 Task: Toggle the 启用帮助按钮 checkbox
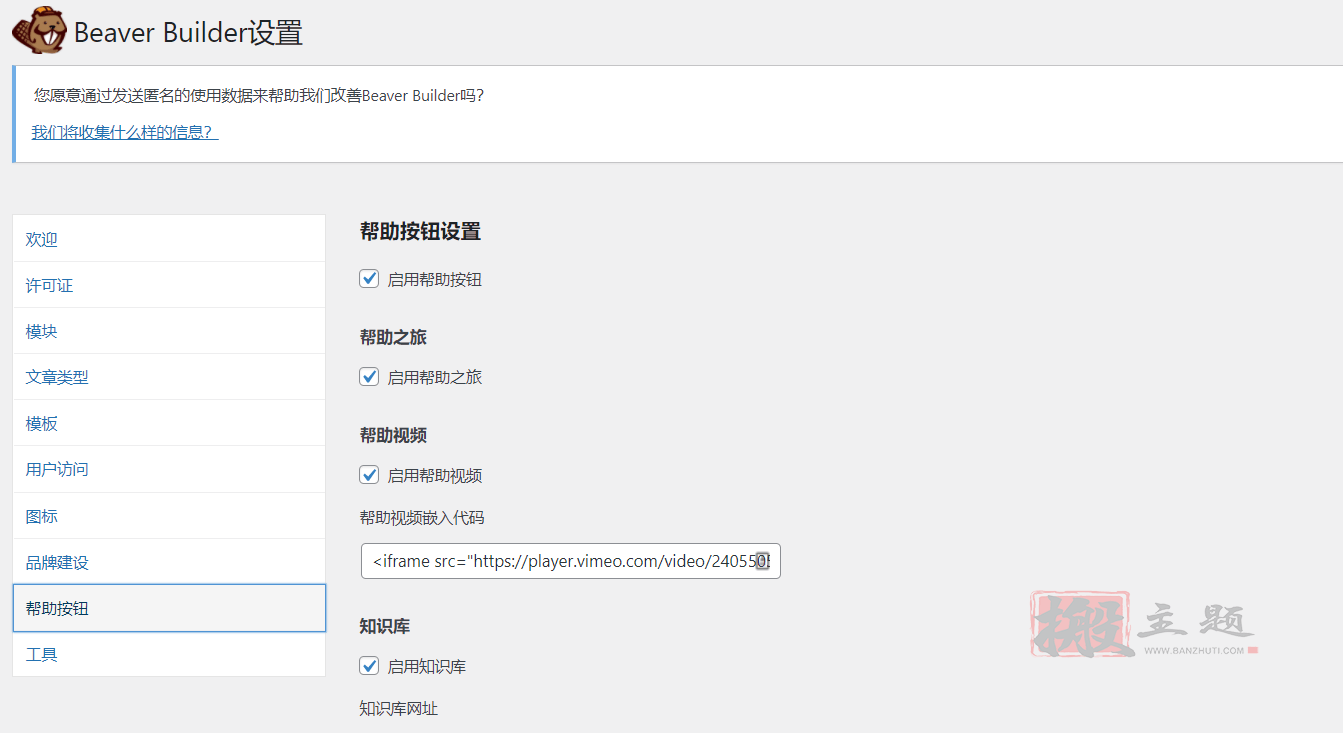[x=369, y=279]
